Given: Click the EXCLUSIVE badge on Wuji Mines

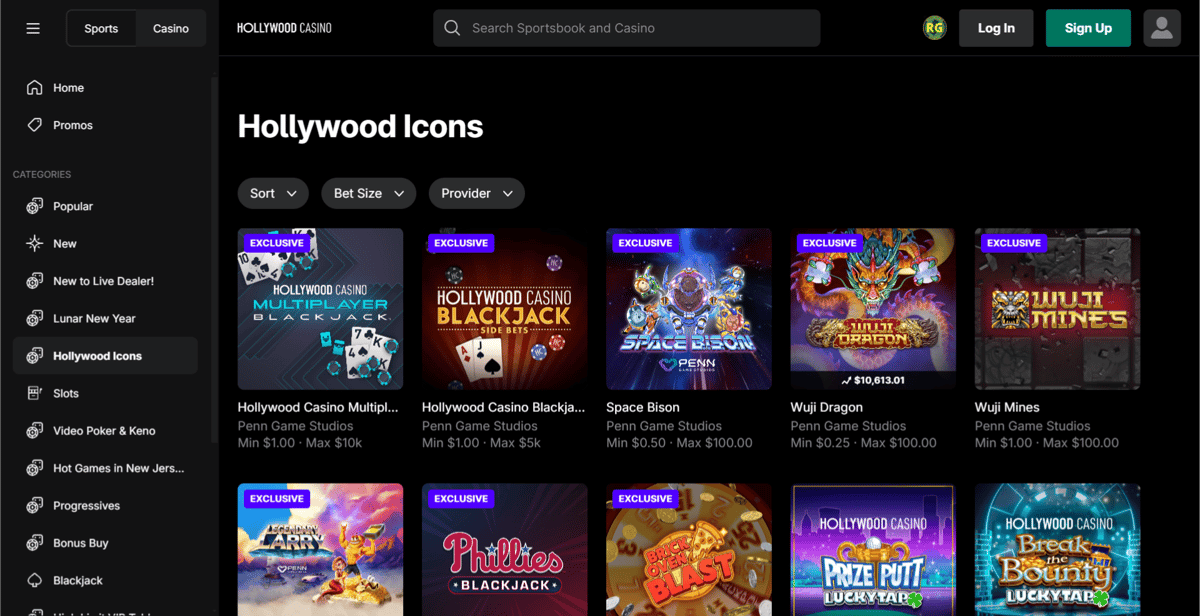Looking at the screenshot, I should click(1014, 243).
